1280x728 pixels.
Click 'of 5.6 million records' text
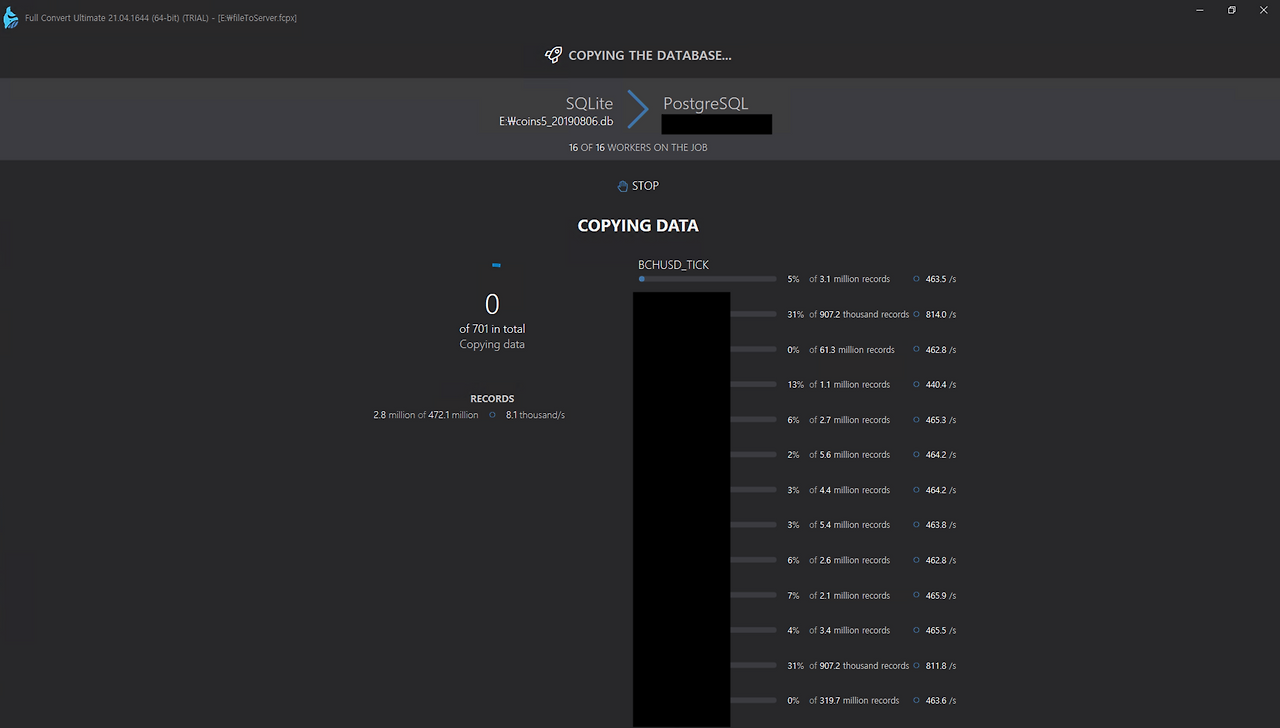pyautogui.click(x=849, y=454)
